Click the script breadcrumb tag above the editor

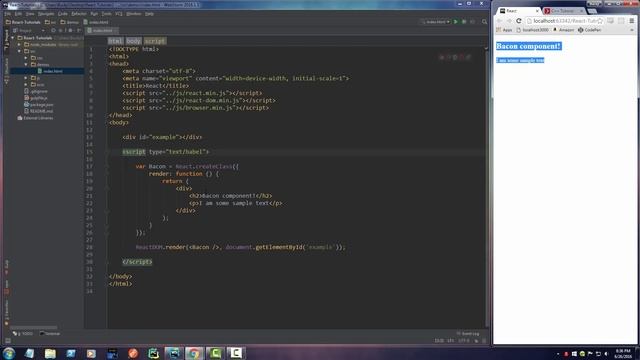click(x=155, y=41)
